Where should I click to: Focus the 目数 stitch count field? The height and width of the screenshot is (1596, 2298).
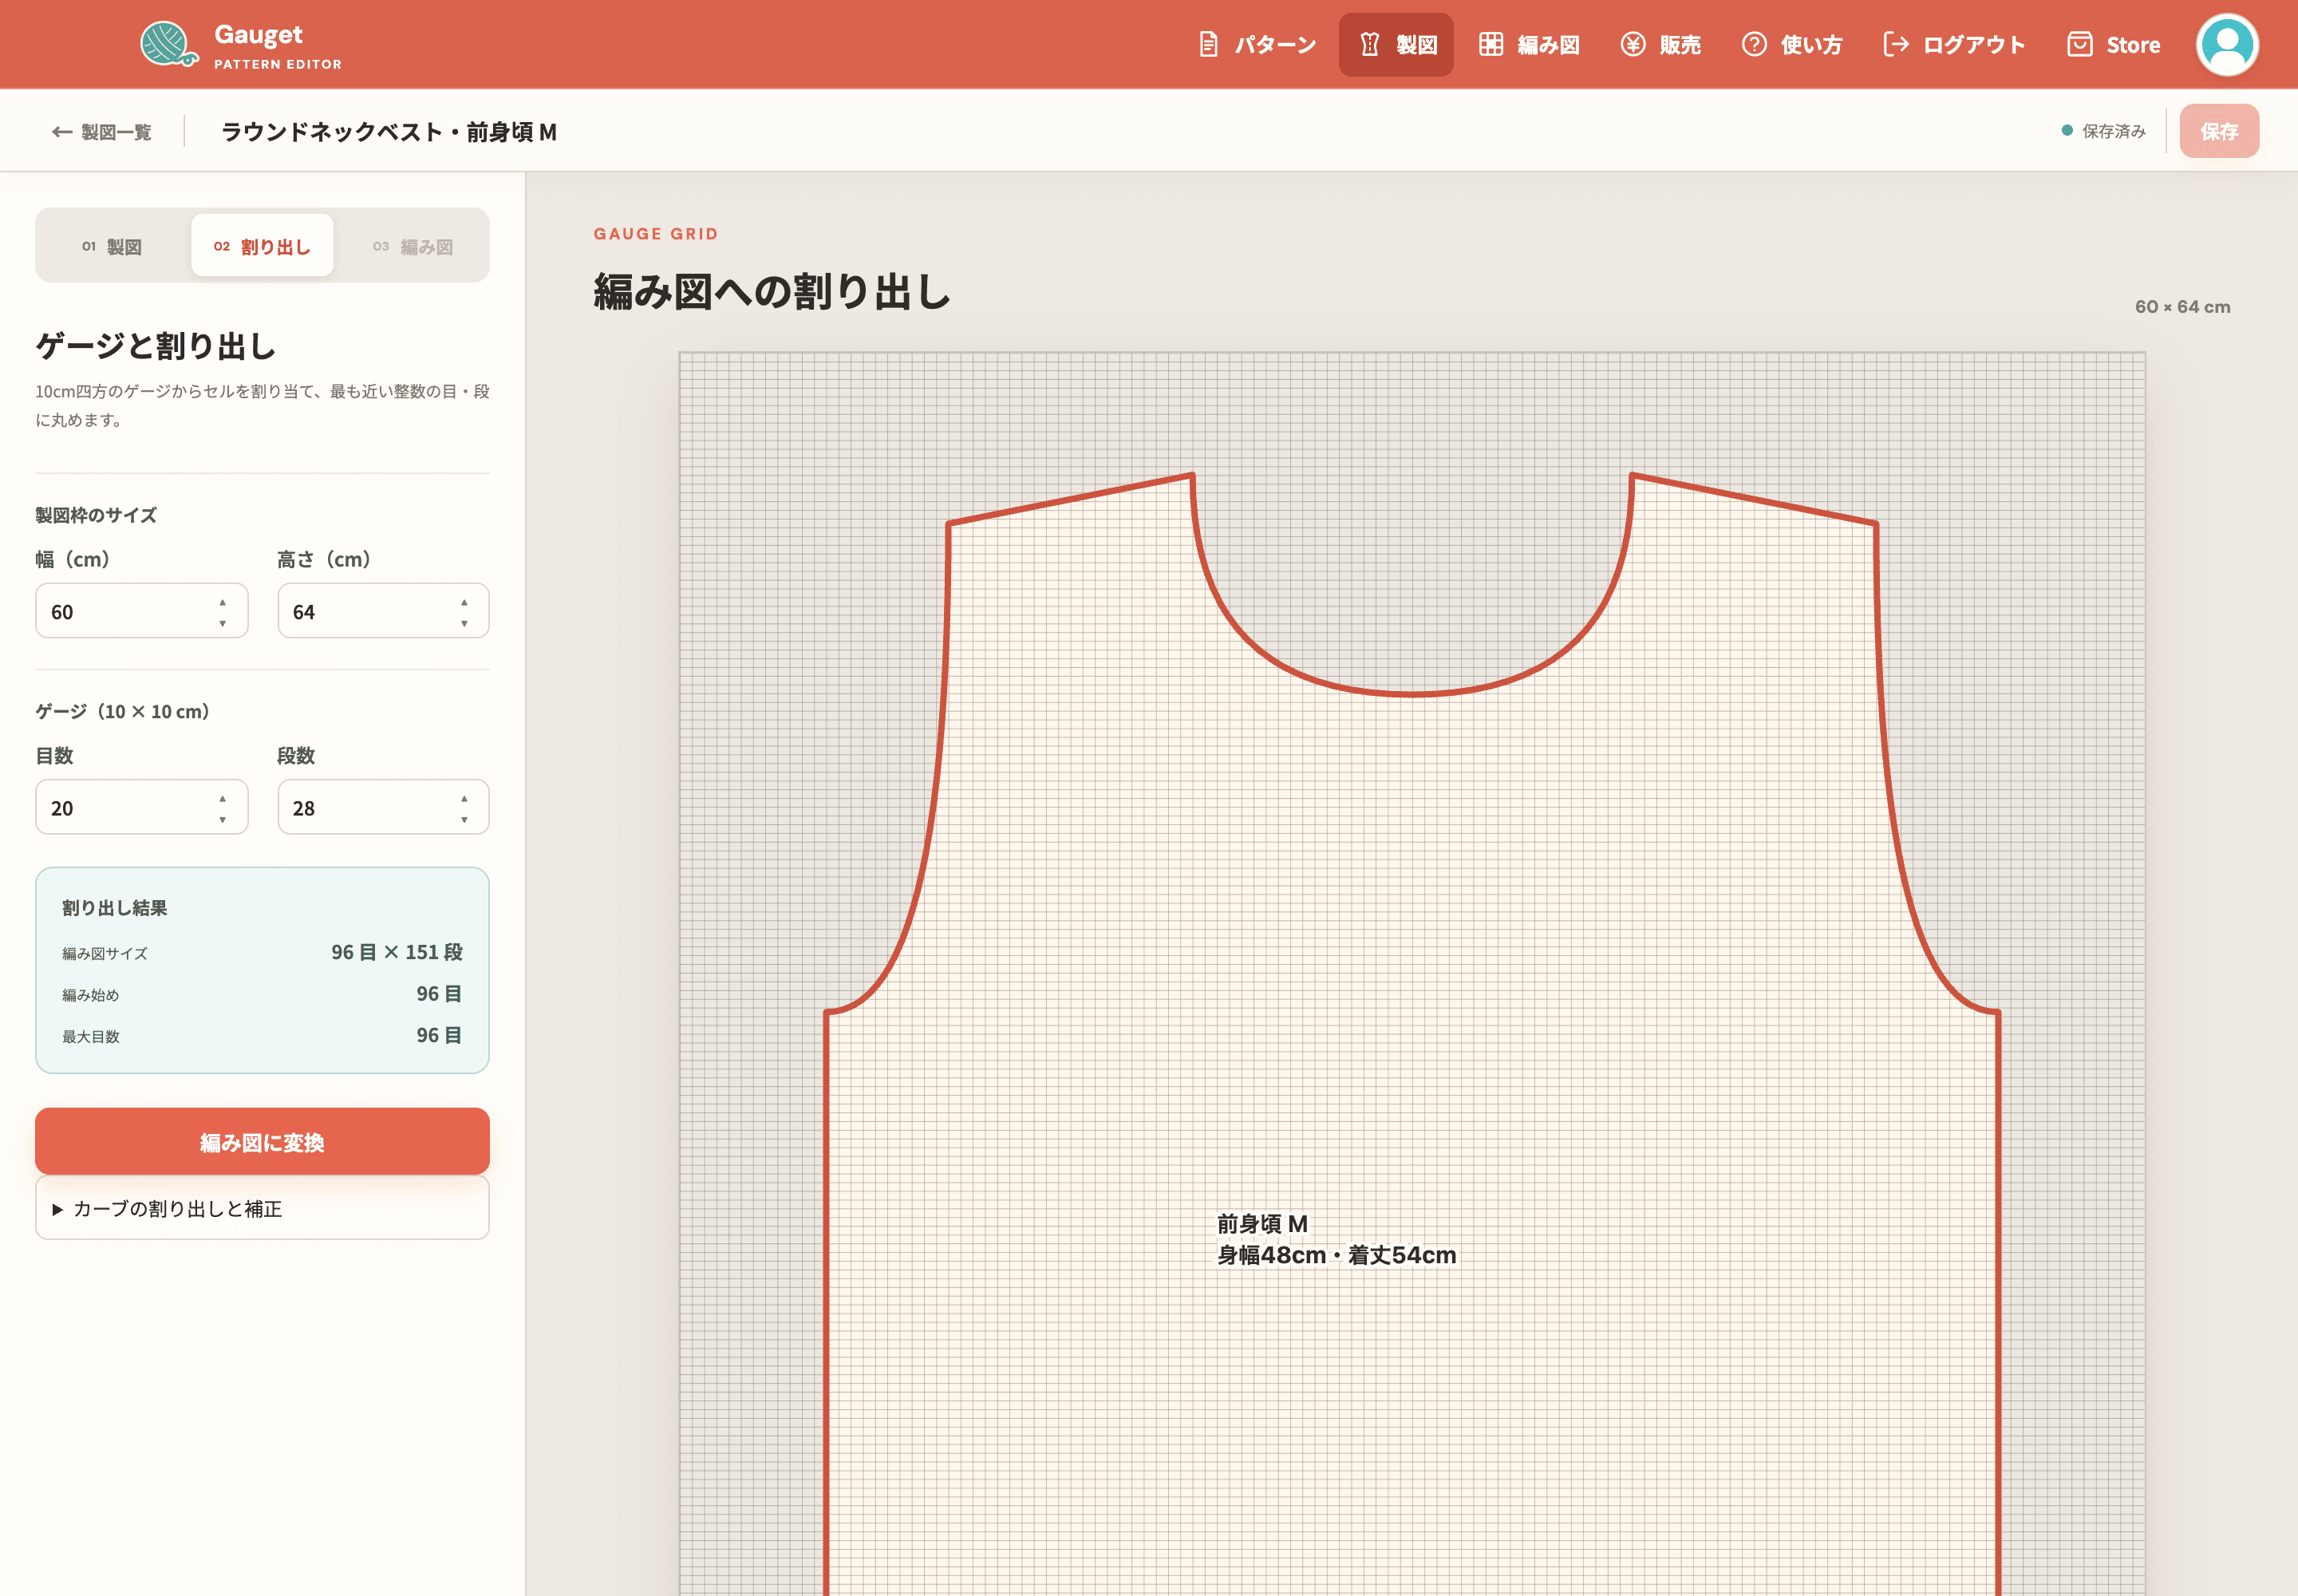click(x=142, y=807)
